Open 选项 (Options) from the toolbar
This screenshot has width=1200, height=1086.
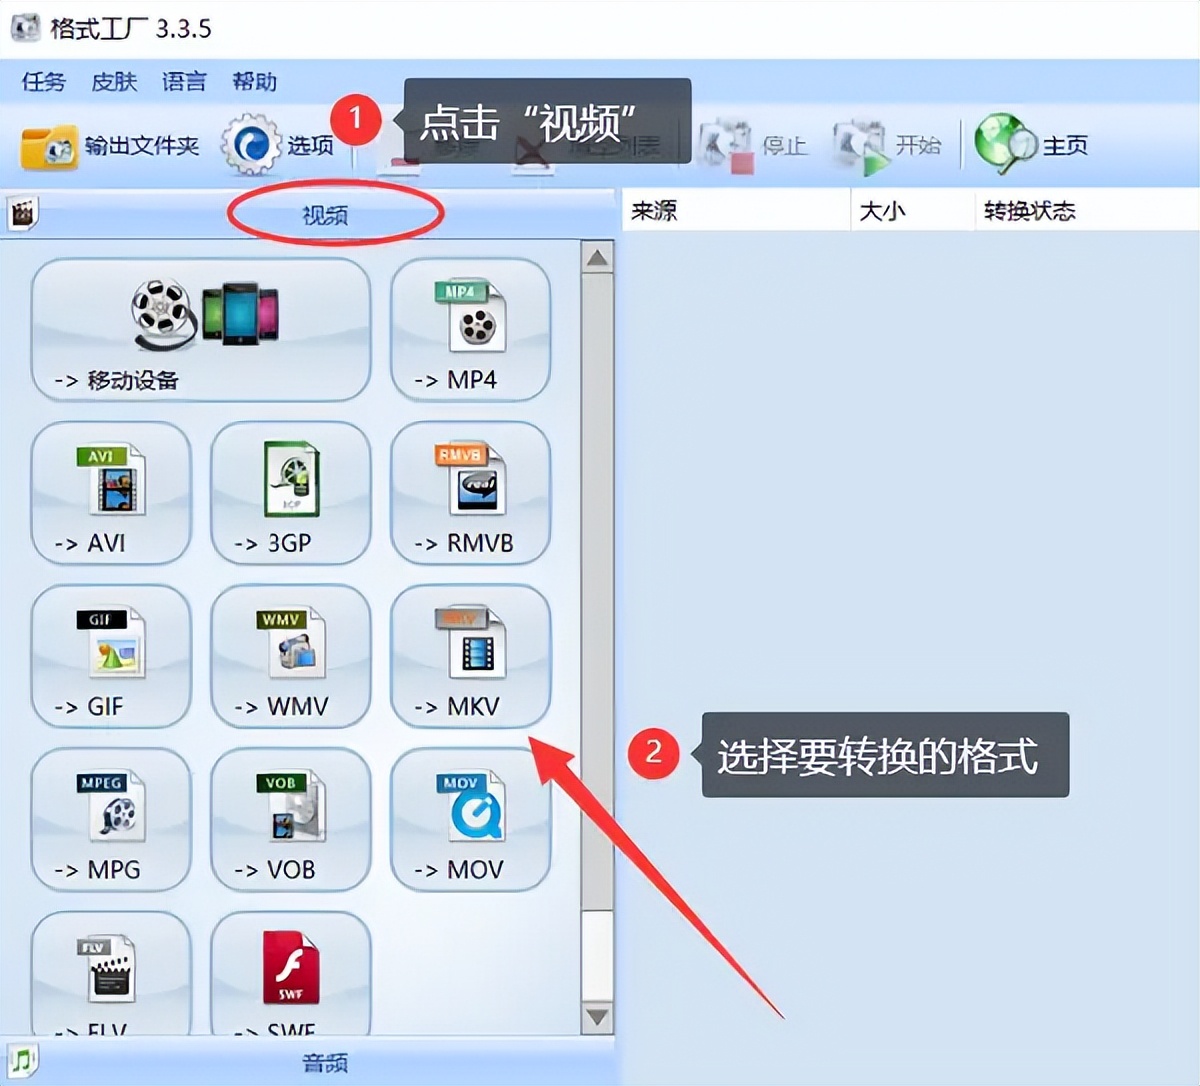point(278,146)
